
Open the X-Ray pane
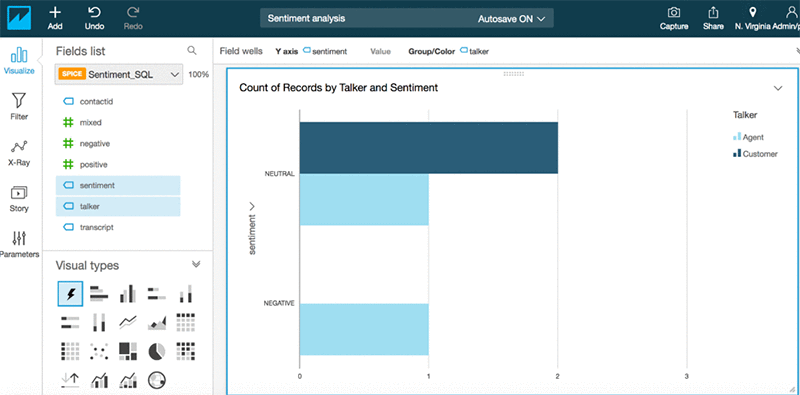[x=19, y=153]
